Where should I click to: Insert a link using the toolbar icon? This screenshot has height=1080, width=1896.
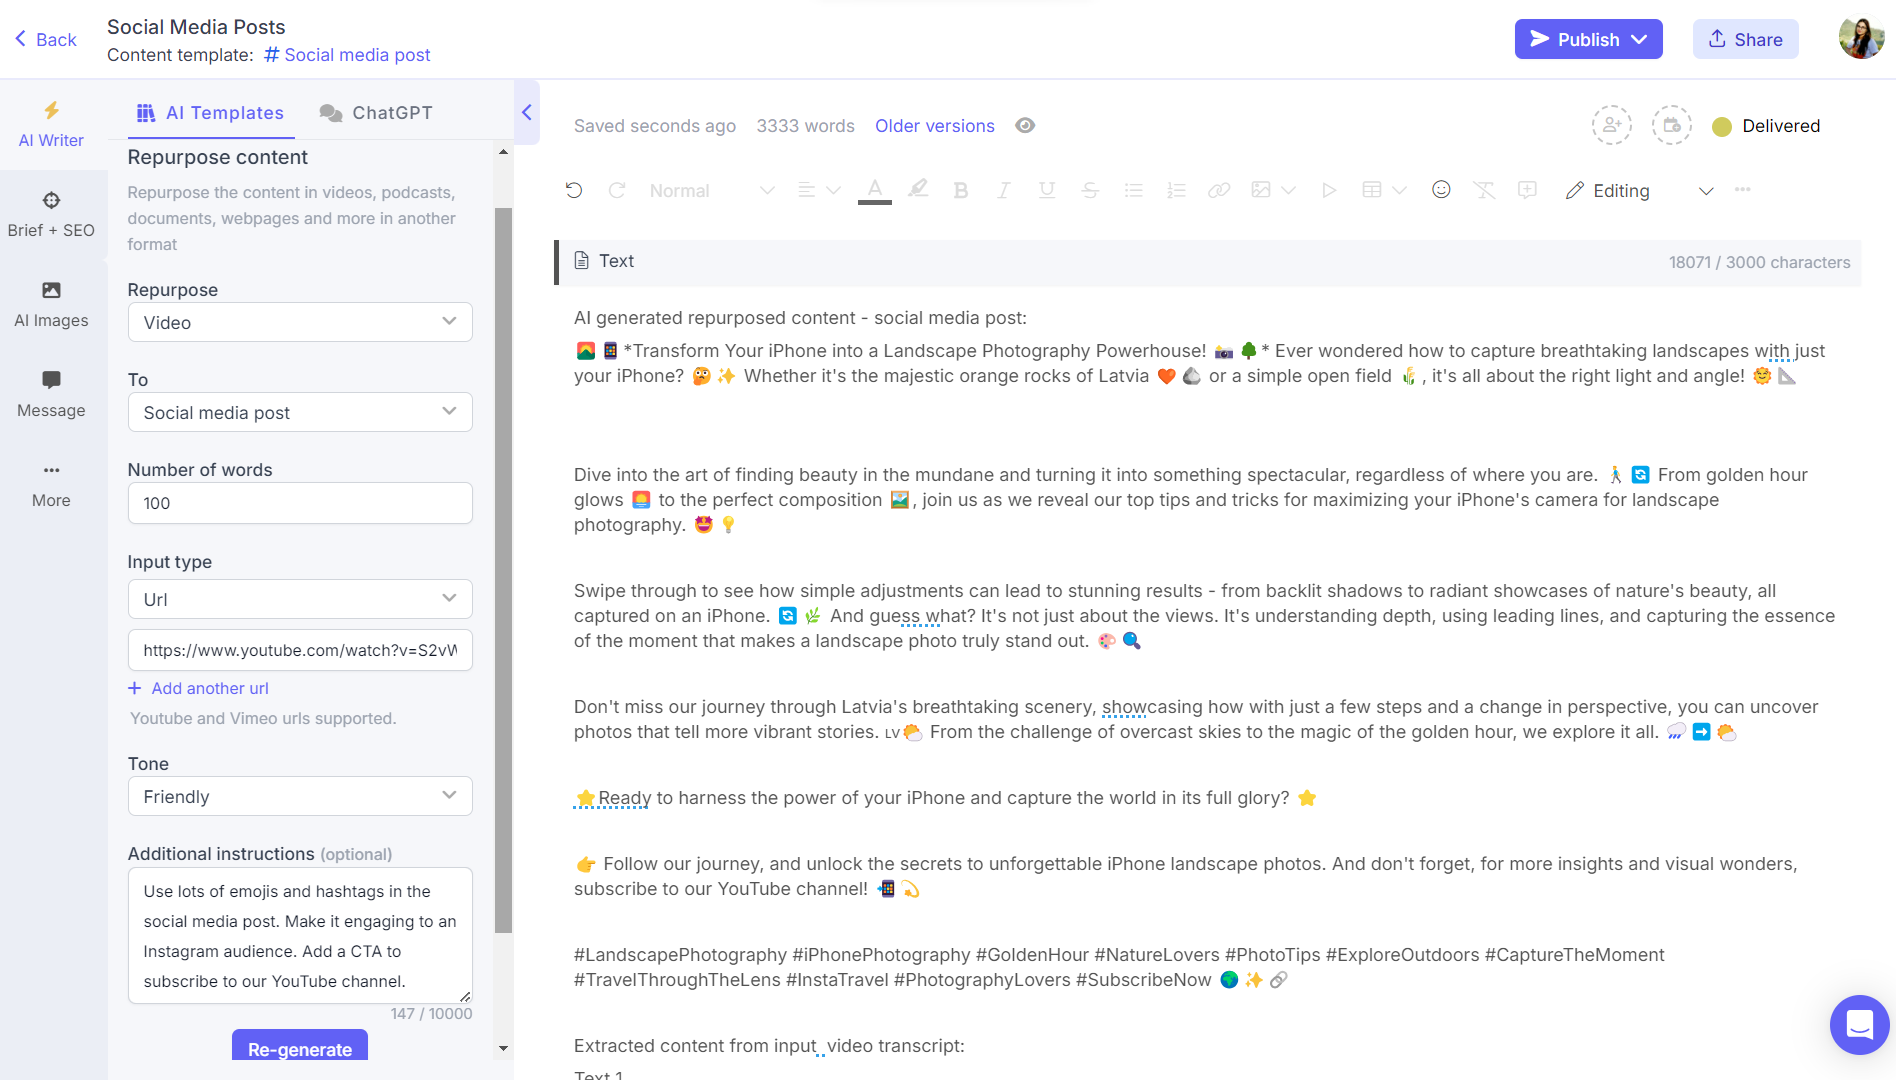pyautogui.click(x=1219, y=189)
